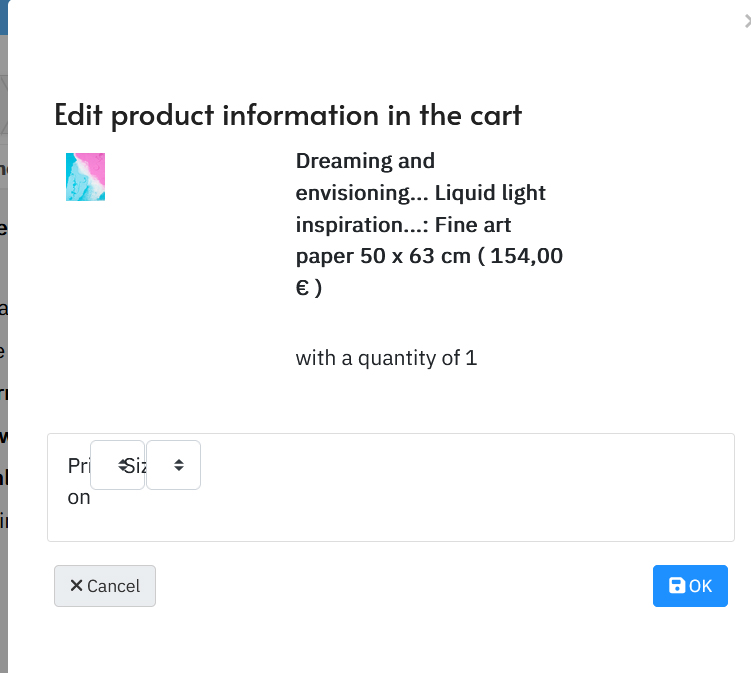This screenshot has height=673, width=751.
Task: Open the Size dropdown
Action: pyautogui.click(x=173, y=465)
